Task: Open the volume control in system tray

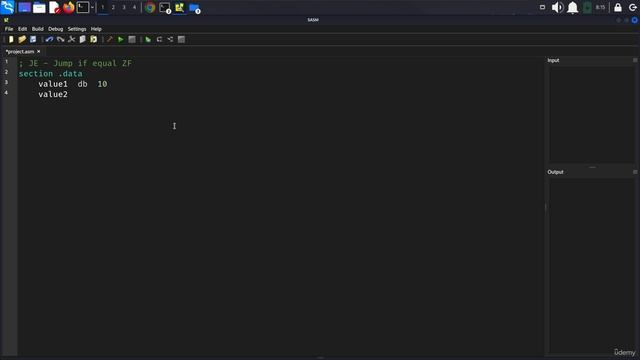Action: [557, 7]
